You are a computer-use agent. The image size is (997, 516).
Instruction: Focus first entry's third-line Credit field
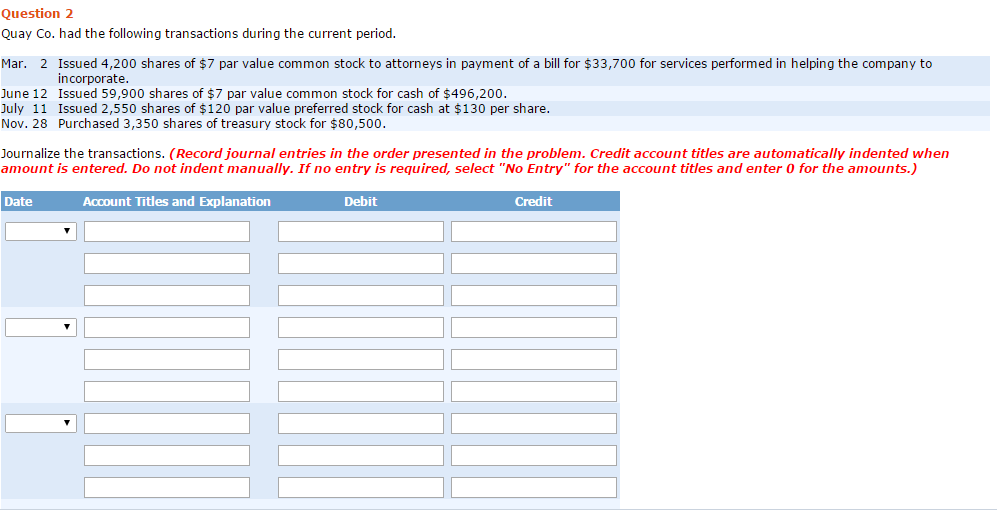[533, 295]
